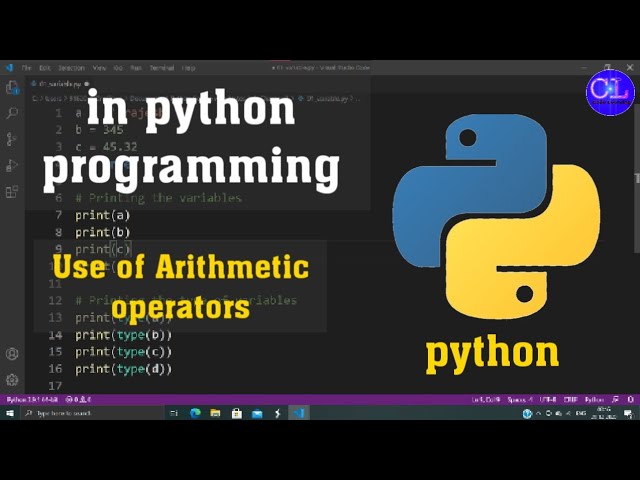Click the editor vertical scrollbar

637,180
